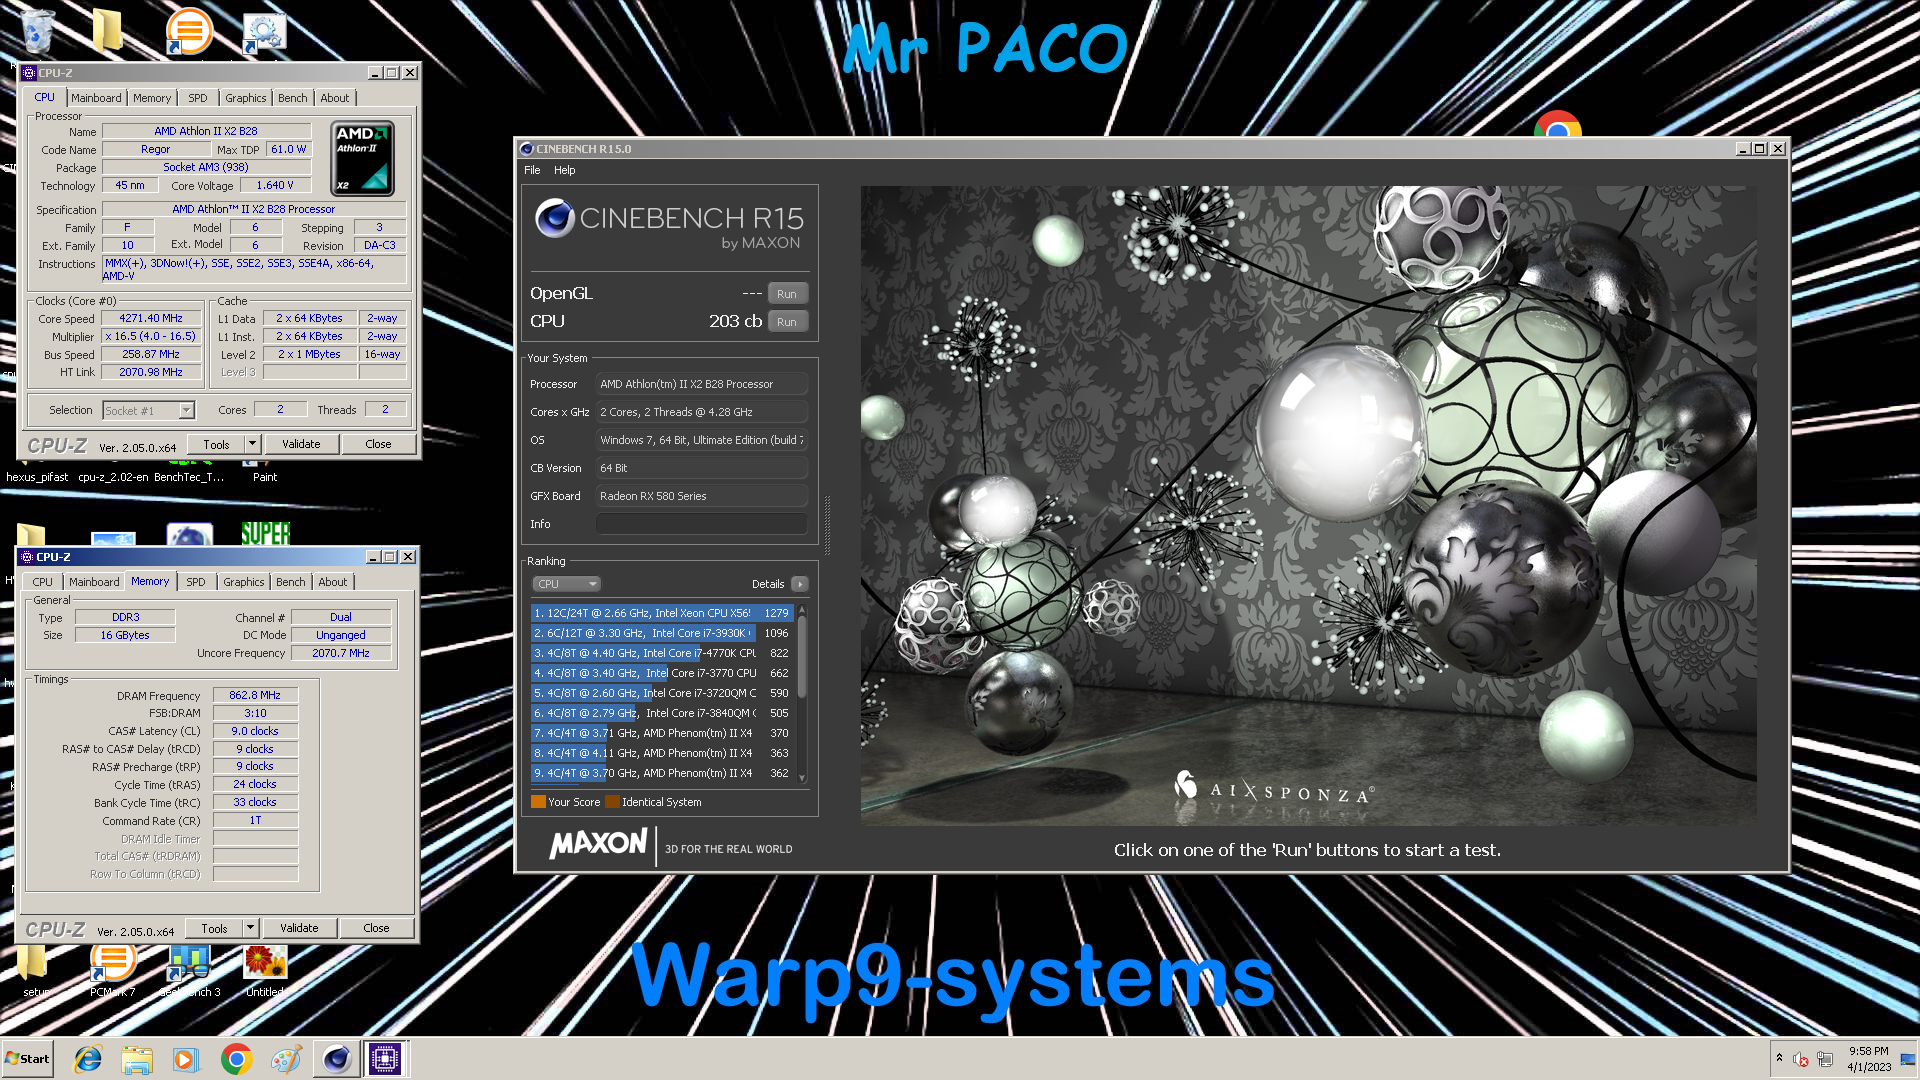Open the About tab in top CPU-Z window
The width and height of the screenshot is (1920, 1080).
coord(335,98)
